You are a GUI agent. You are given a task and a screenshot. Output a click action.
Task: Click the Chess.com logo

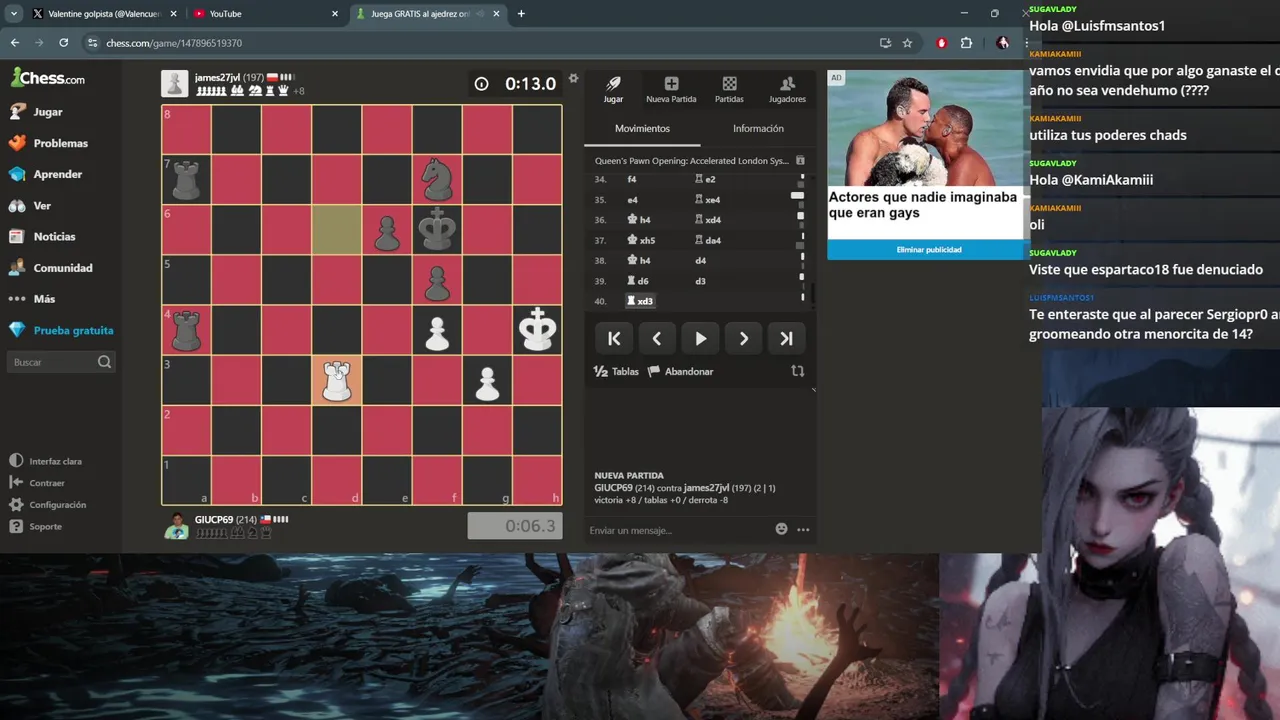[48, 77]
